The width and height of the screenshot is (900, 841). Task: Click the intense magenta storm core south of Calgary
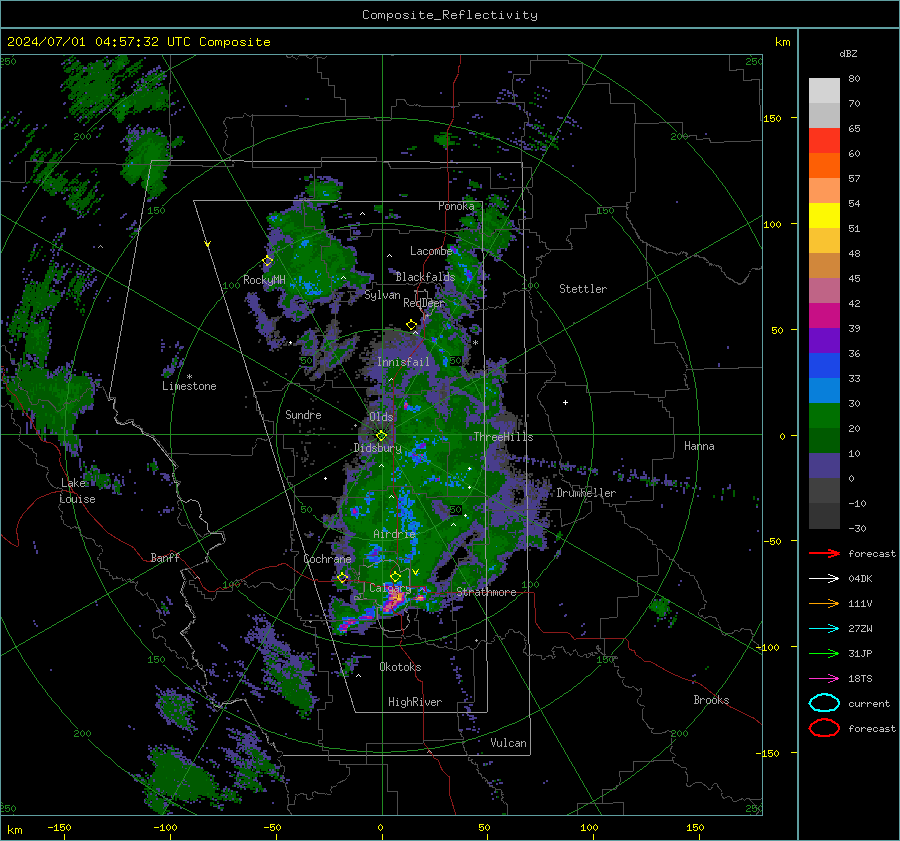pos(396,601)
